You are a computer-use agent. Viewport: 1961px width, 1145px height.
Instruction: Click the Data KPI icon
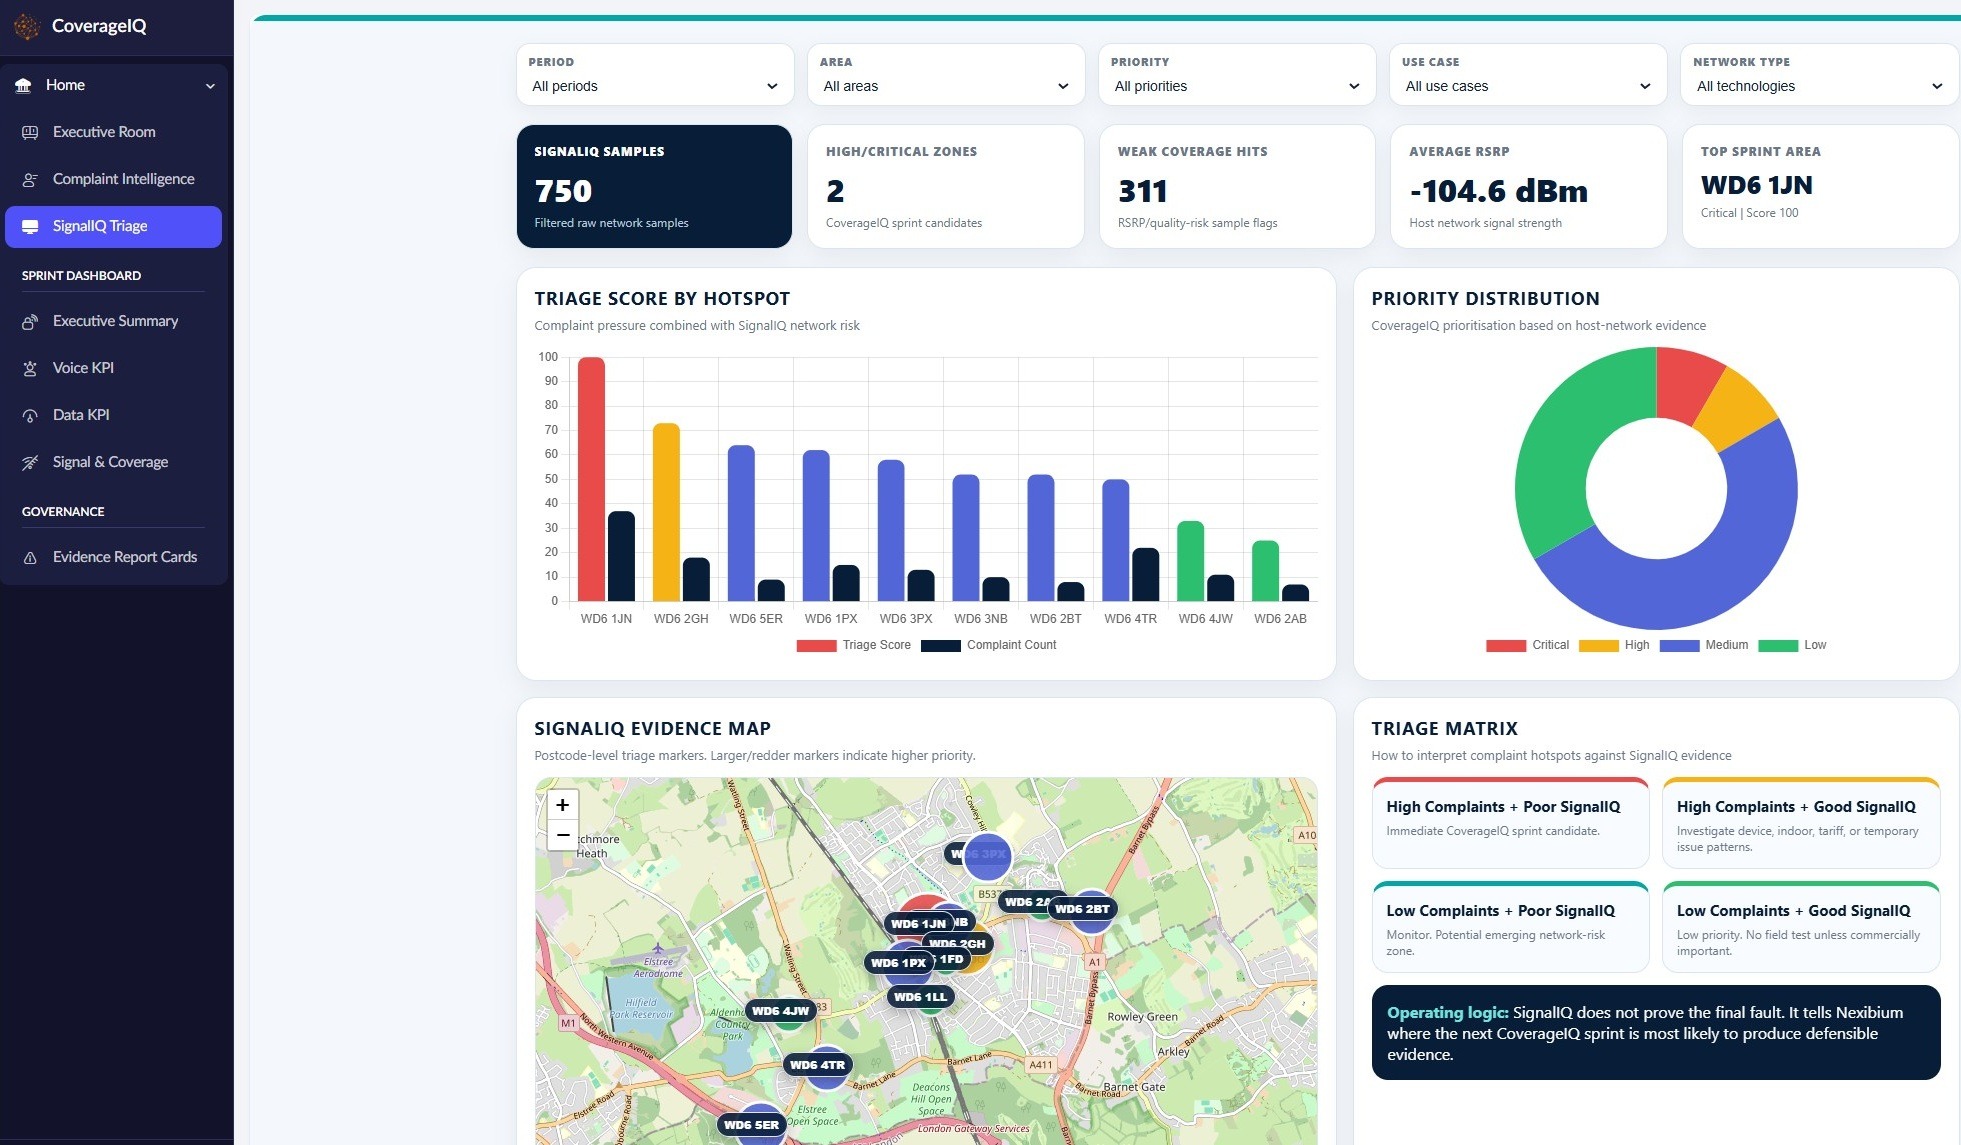point(30,415)
